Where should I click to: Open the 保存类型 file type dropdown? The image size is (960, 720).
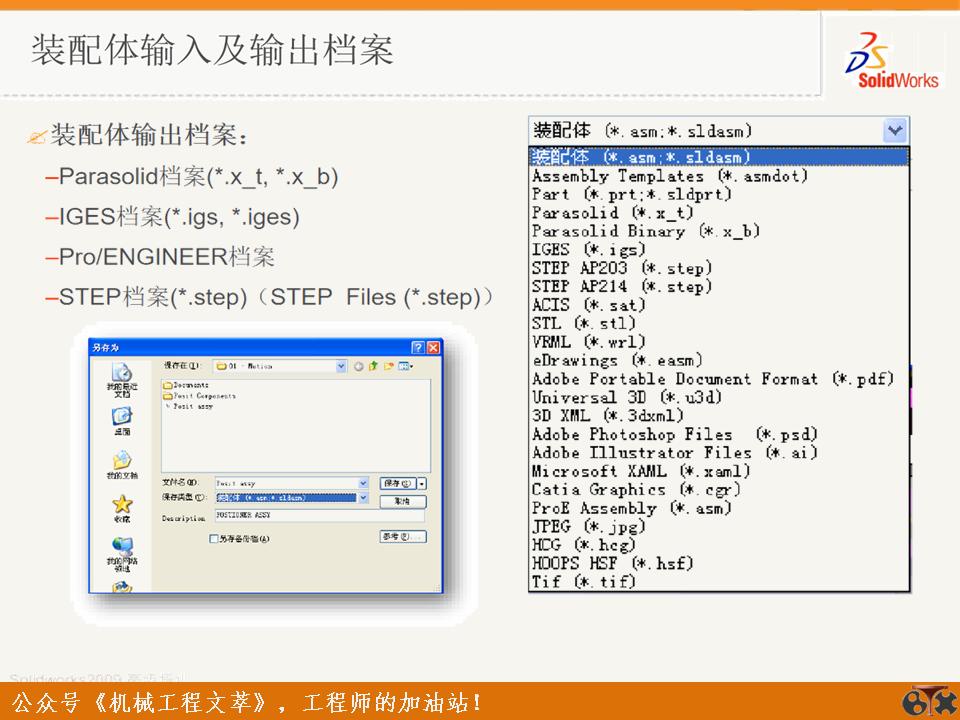[365, 498]
